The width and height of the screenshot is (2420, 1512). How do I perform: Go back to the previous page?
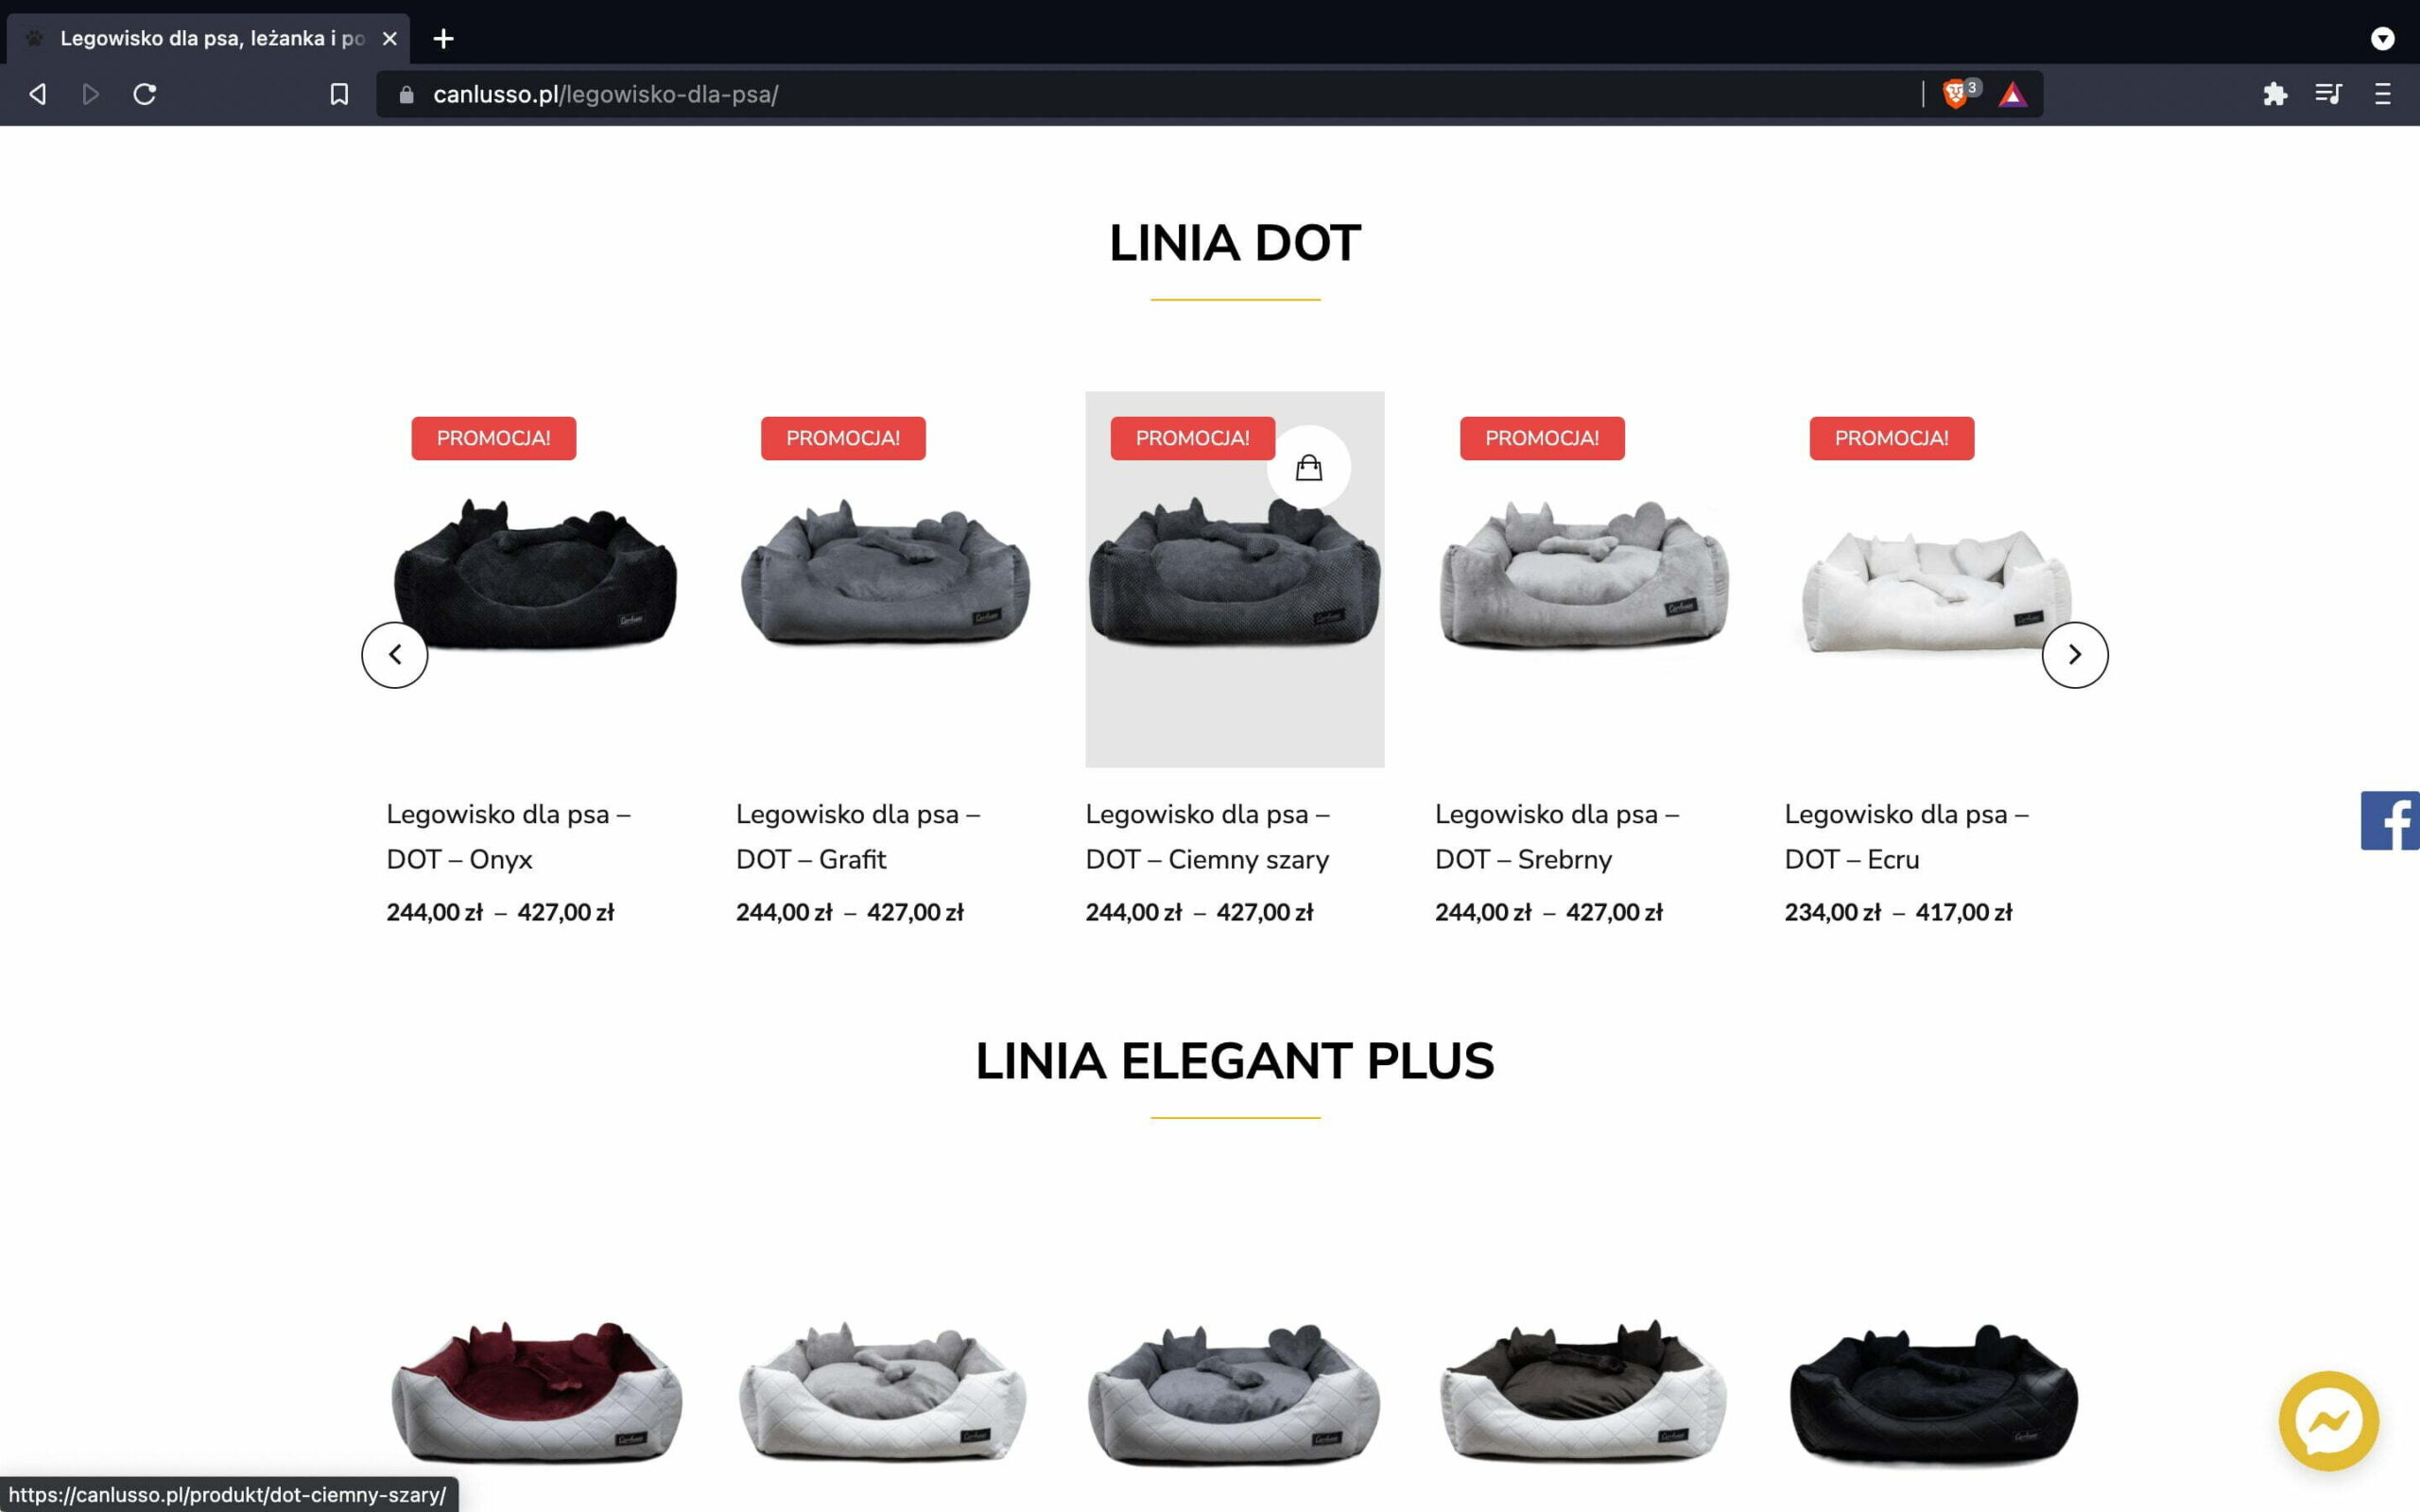point(38,94)
